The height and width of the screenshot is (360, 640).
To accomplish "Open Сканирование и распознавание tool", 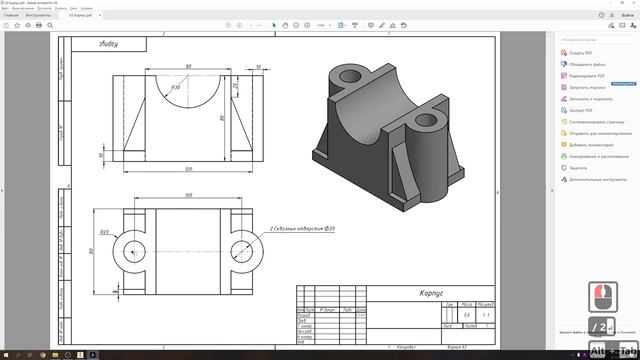I will tap(595, 156).
